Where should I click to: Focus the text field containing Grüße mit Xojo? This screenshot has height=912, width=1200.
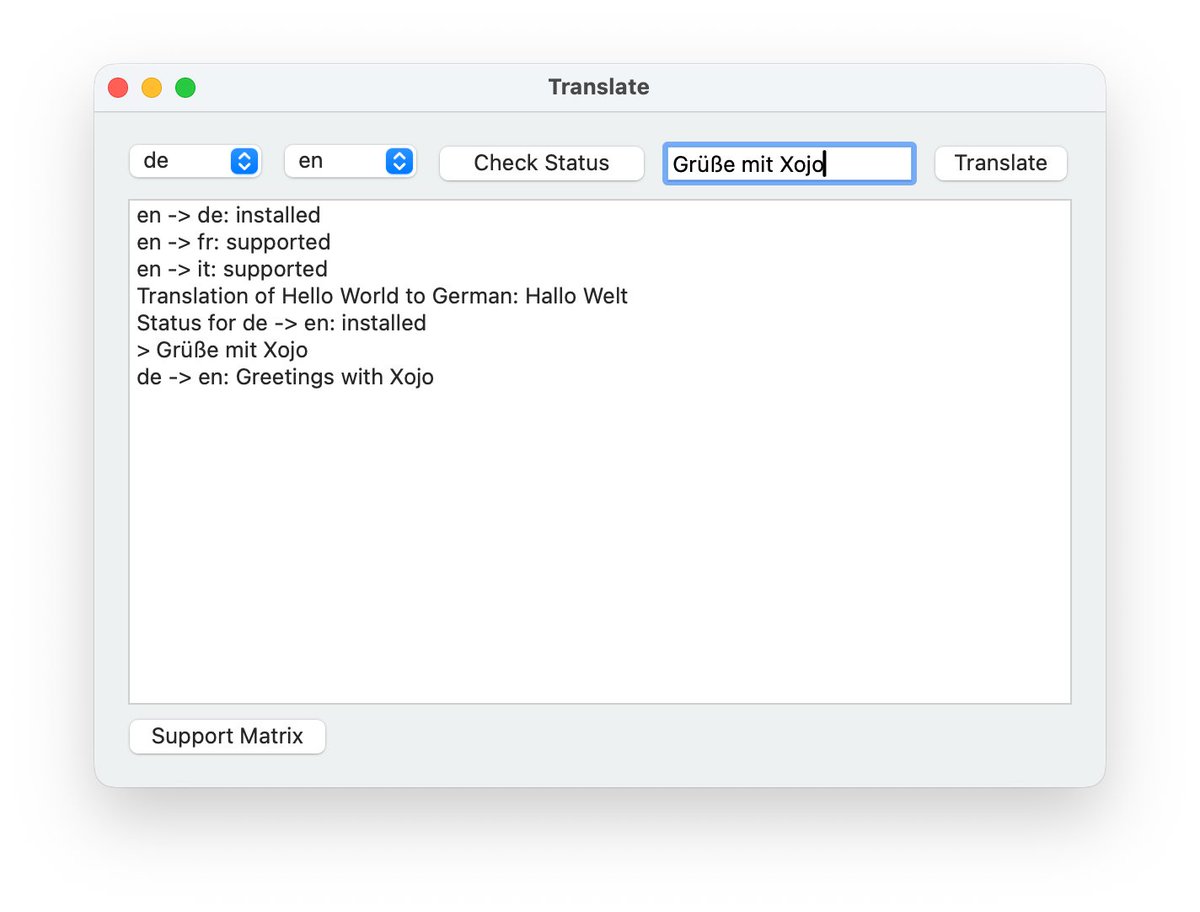789,164
